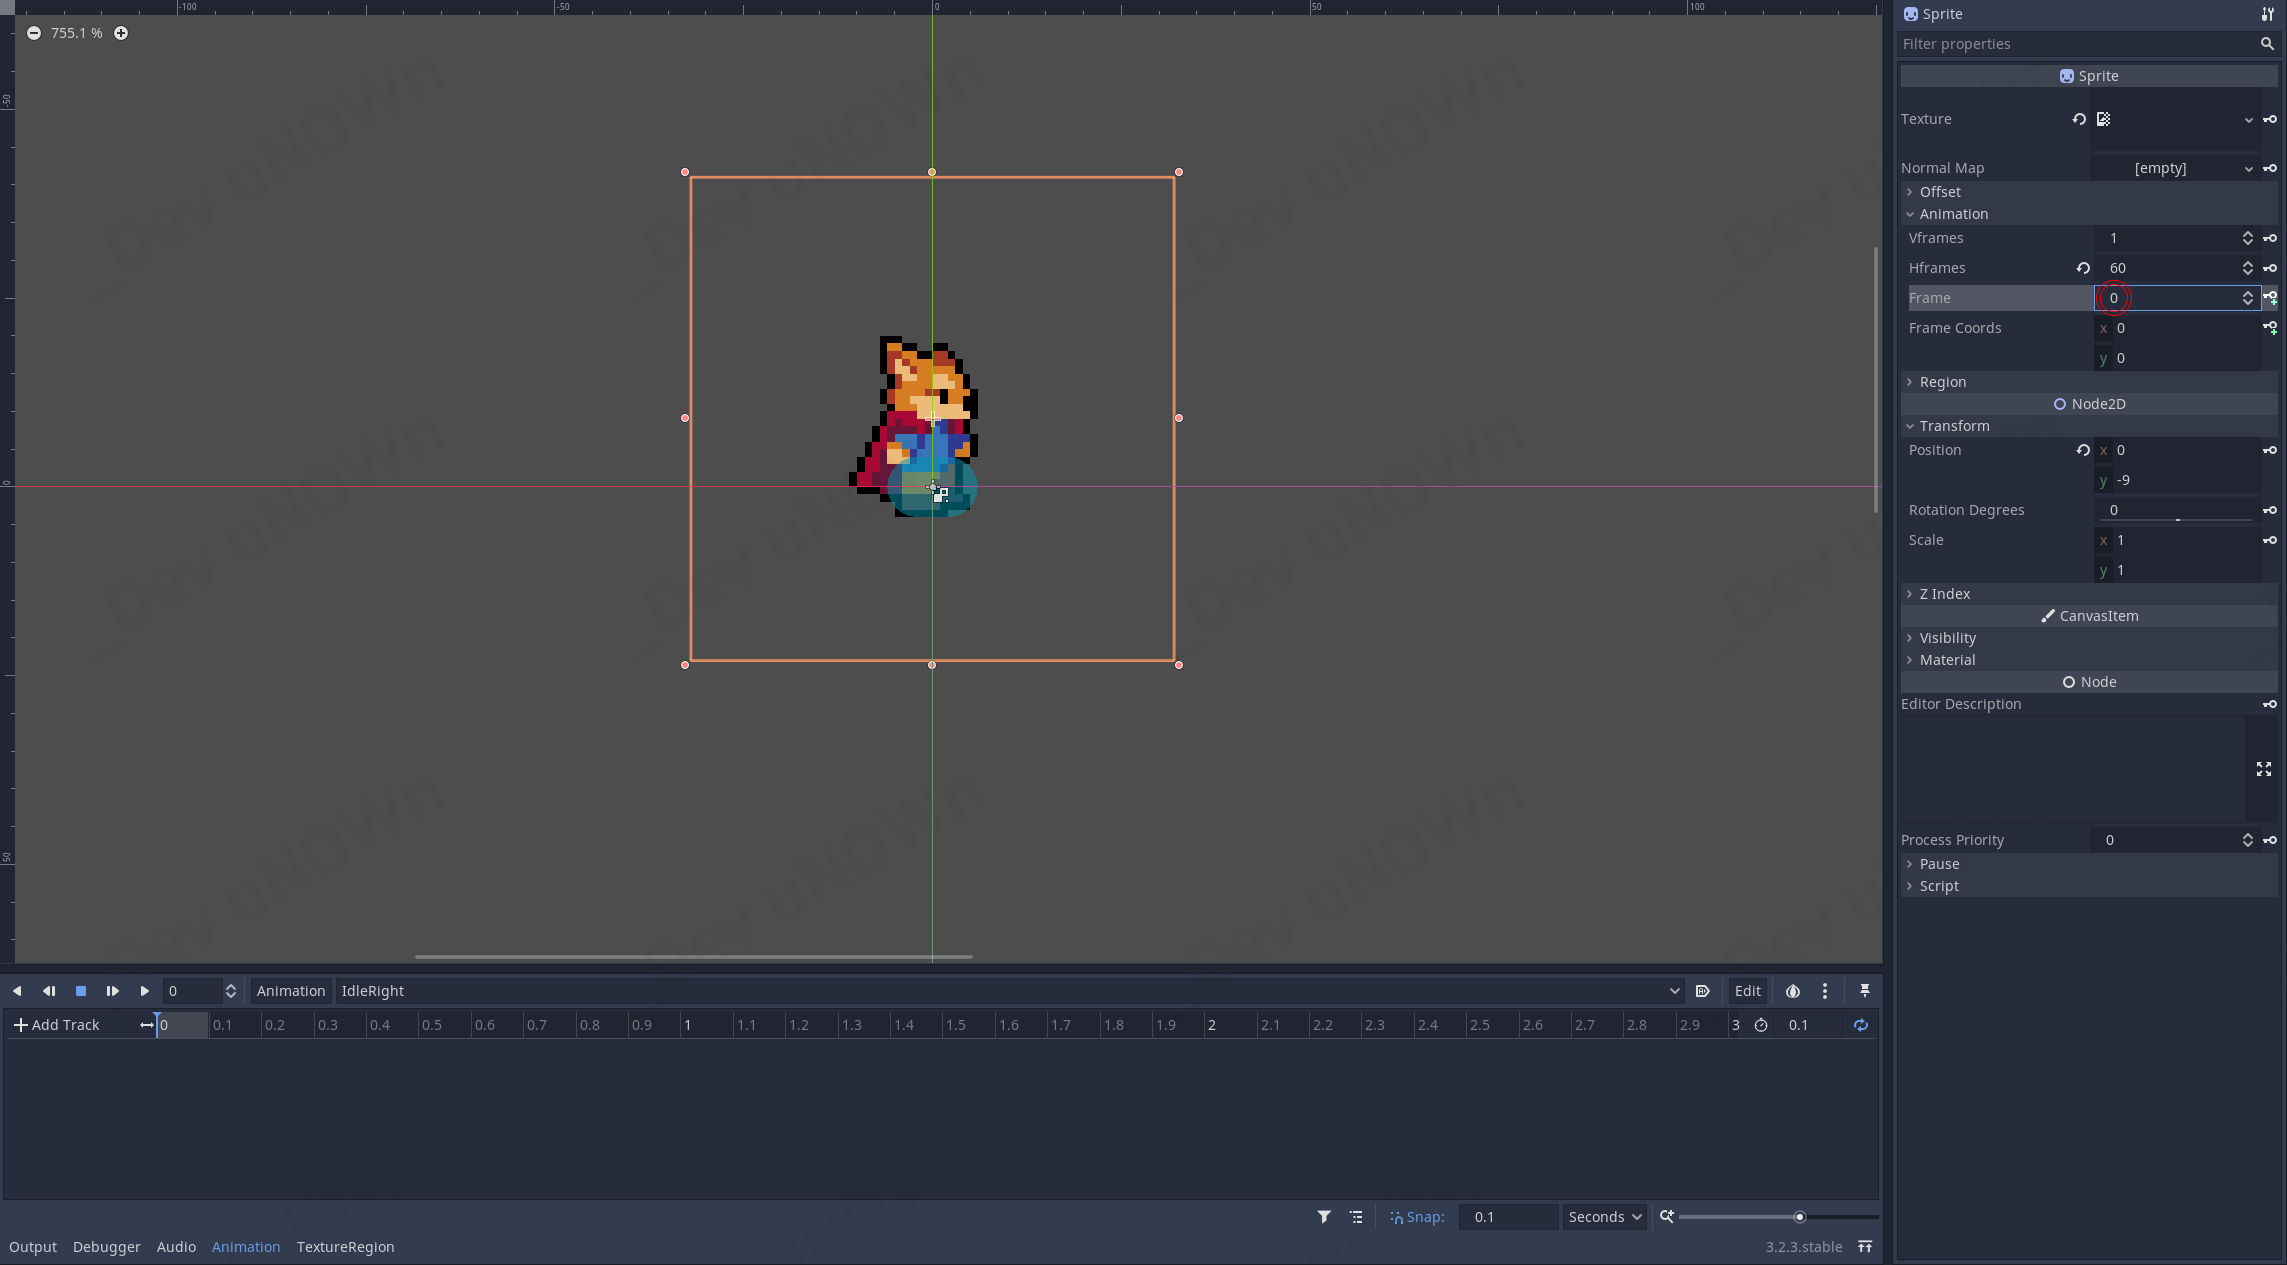Insert keyframe for Frame property
This screenshot has height=1265, width=2287.
[2270, 297]
